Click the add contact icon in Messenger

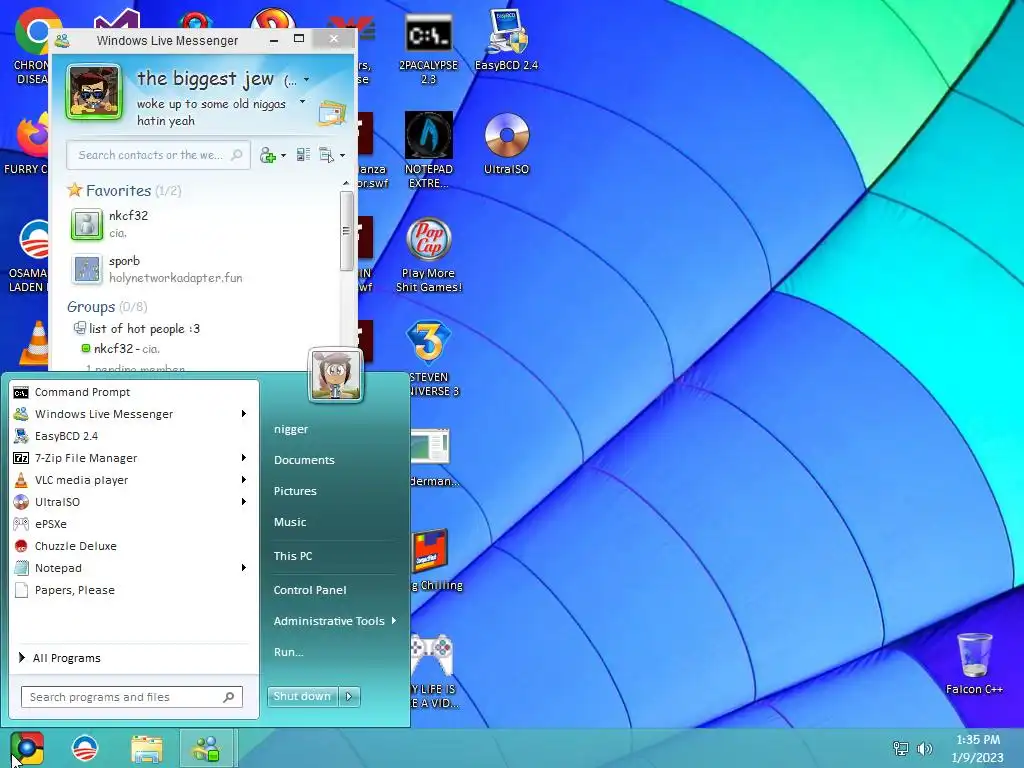tap(267, 155)
